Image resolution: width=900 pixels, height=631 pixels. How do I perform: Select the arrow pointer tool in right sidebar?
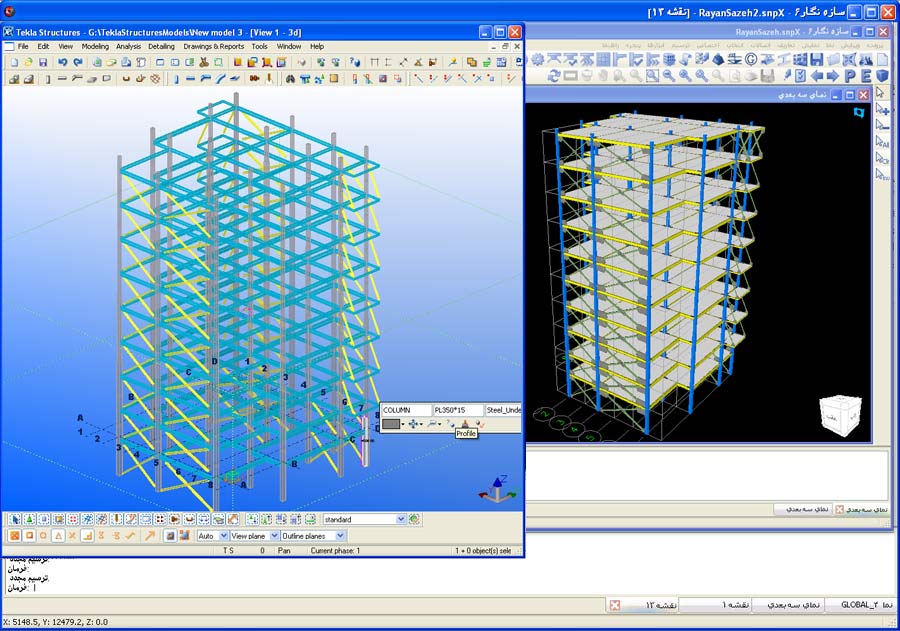point(882,92)
